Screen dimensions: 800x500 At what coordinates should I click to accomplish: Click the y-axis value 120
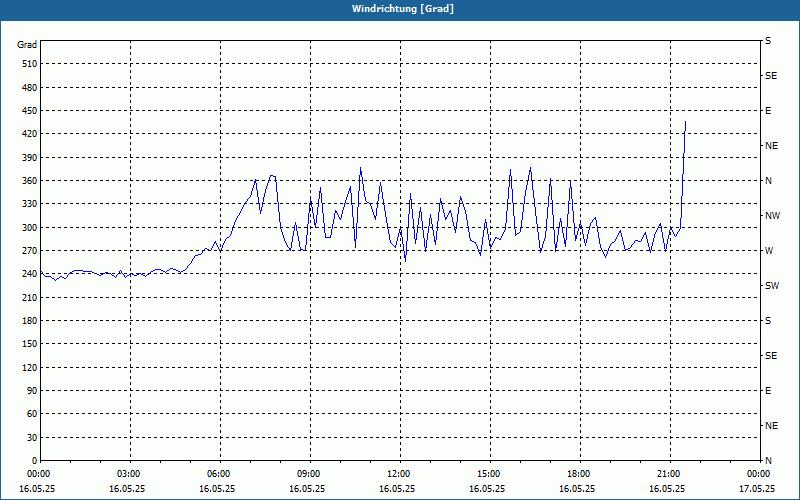(30, 367)
